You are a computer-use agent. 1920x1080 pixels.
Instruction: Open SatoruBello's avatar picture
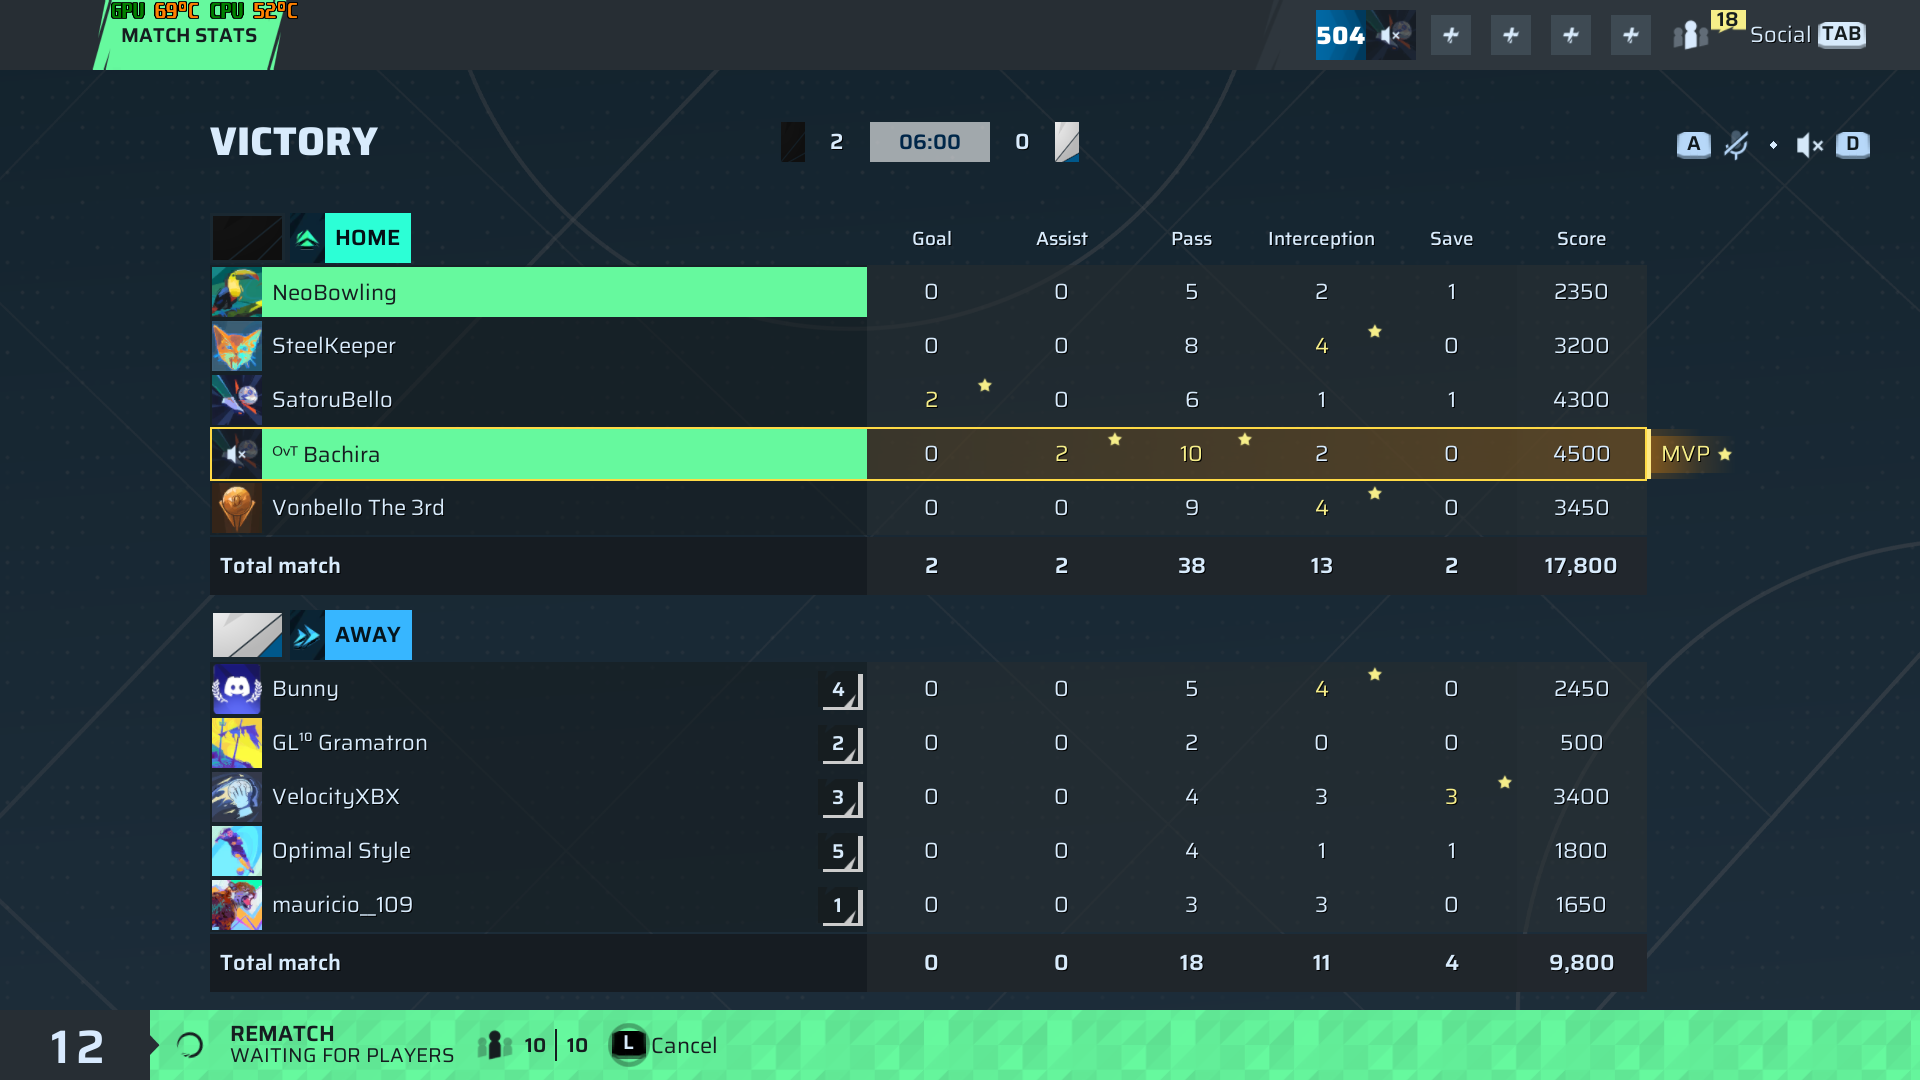(237, 400)
